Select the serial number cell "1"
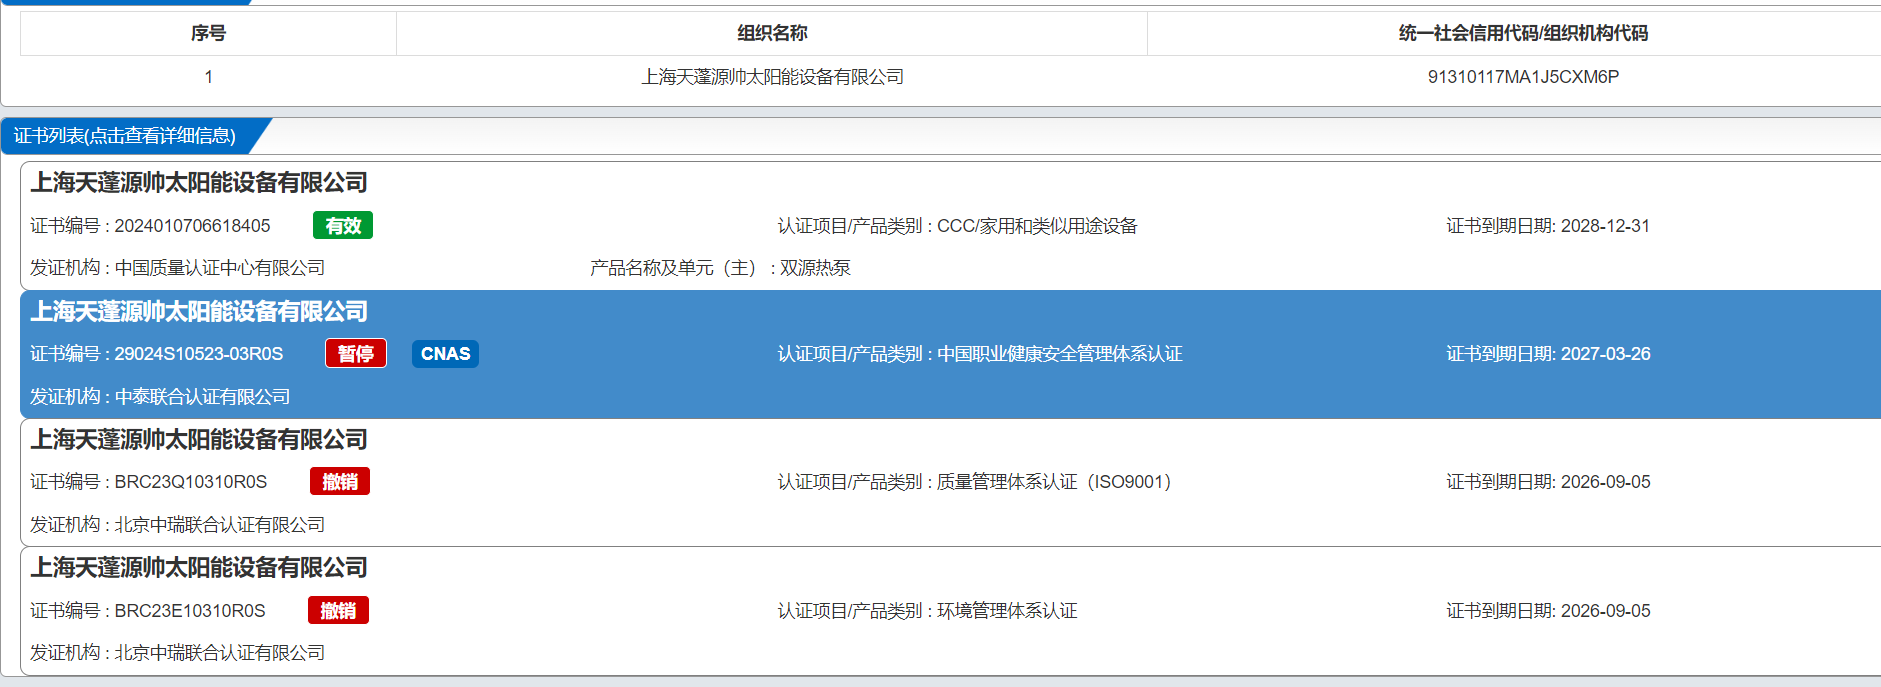1881x687 pixels. click(208, 77)
